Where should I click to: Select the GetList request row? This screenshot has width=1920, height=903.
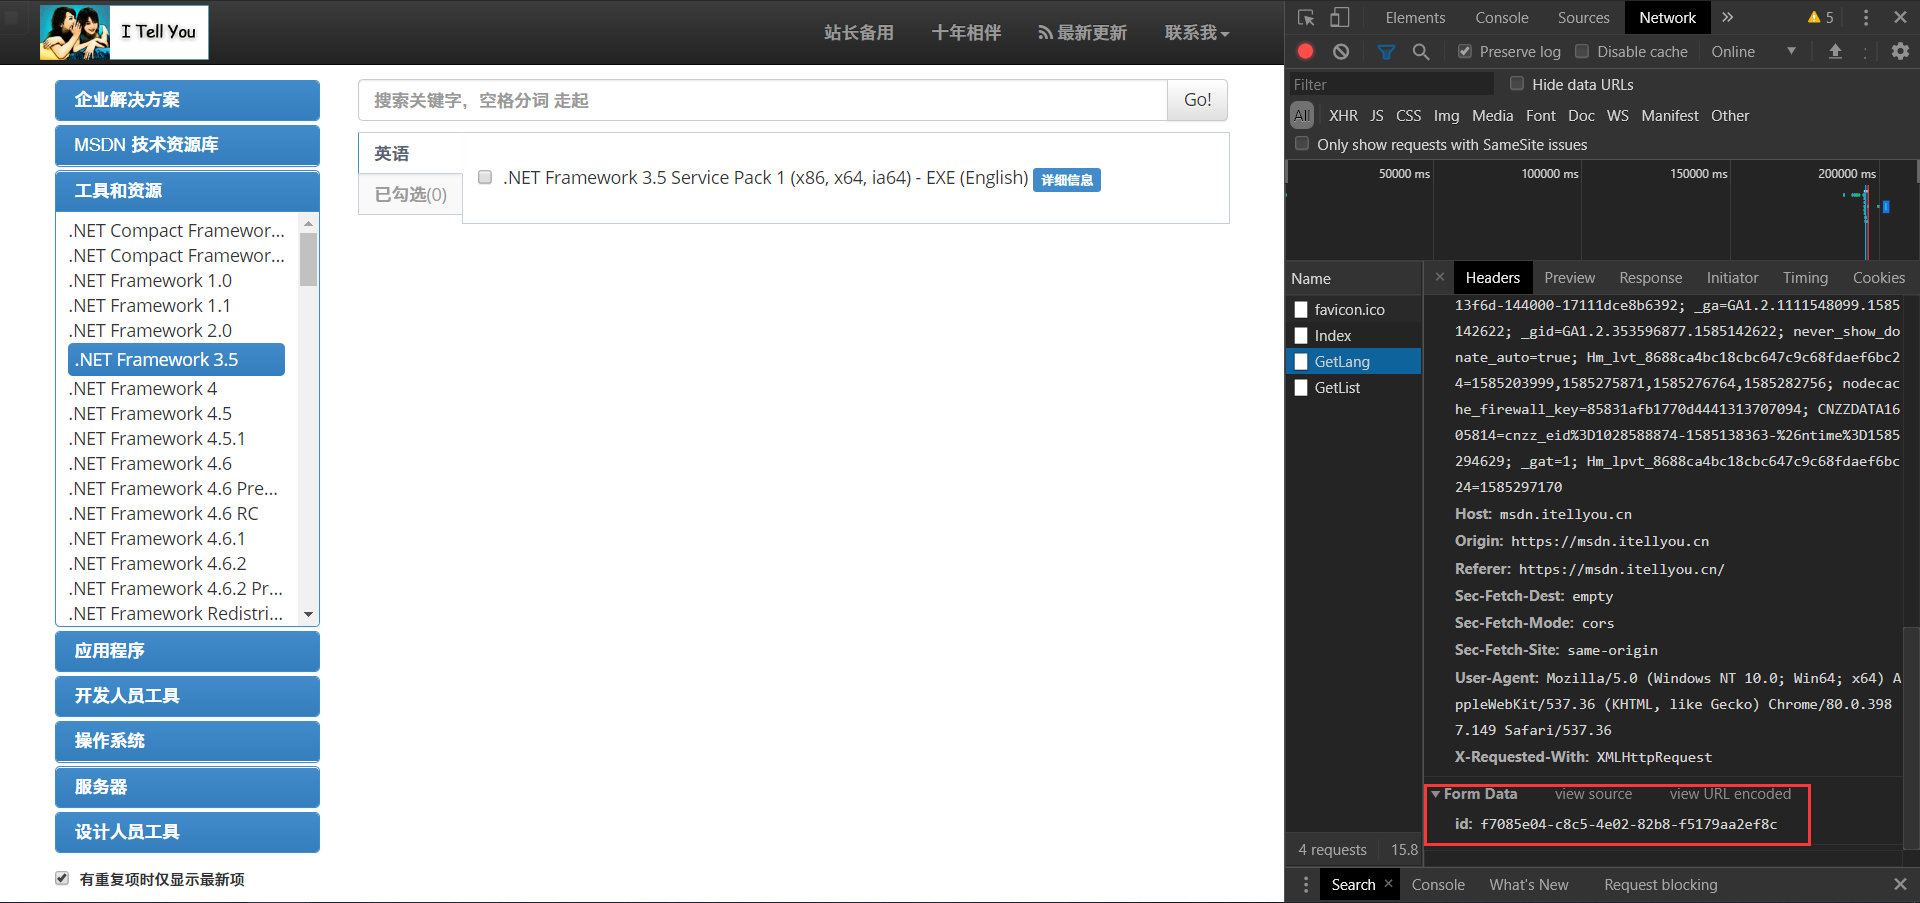click(x=1353, y=387)
